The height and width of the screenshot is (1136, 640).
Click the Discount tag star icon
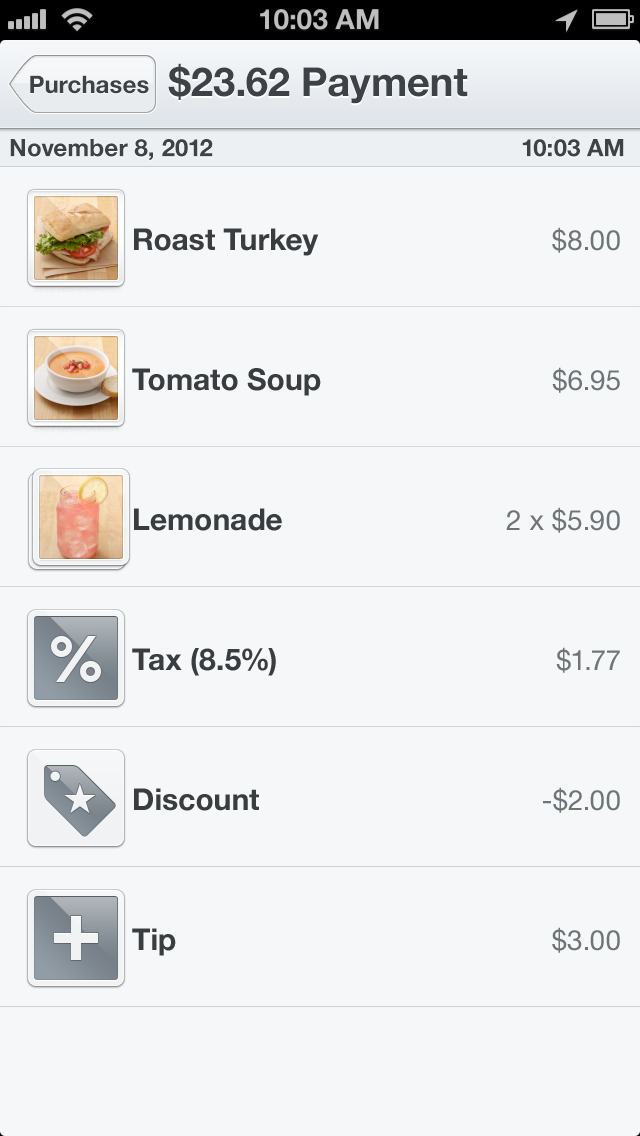pyautogui.click(x=76, y=798)
